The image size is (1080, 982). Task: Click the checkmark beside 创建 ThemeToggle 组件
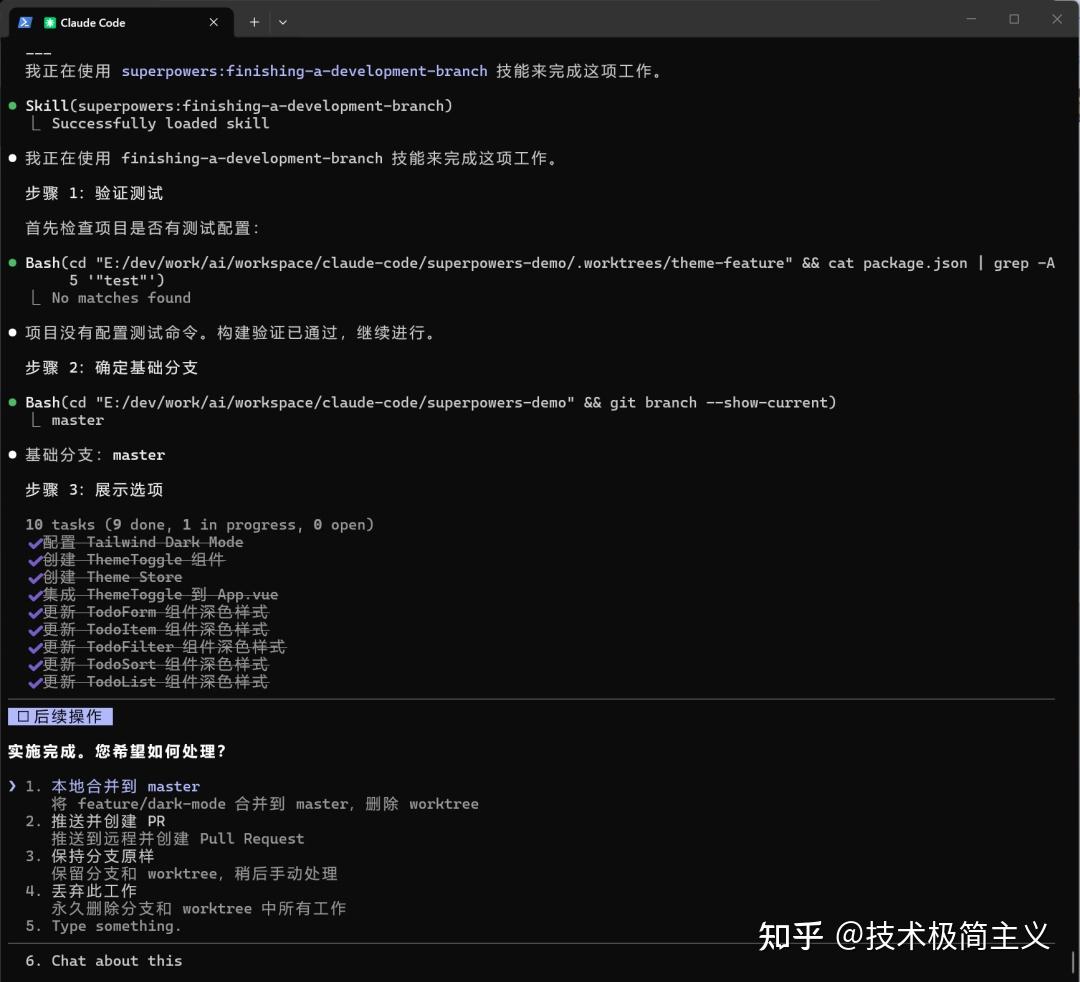click(x=34, y=560)
